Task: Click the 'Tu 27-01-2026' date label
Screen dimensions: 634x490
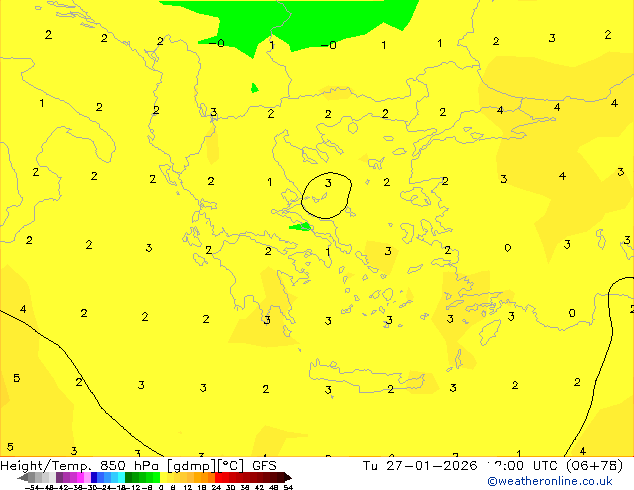Action: pyautogui.click(x=420, y=466)
